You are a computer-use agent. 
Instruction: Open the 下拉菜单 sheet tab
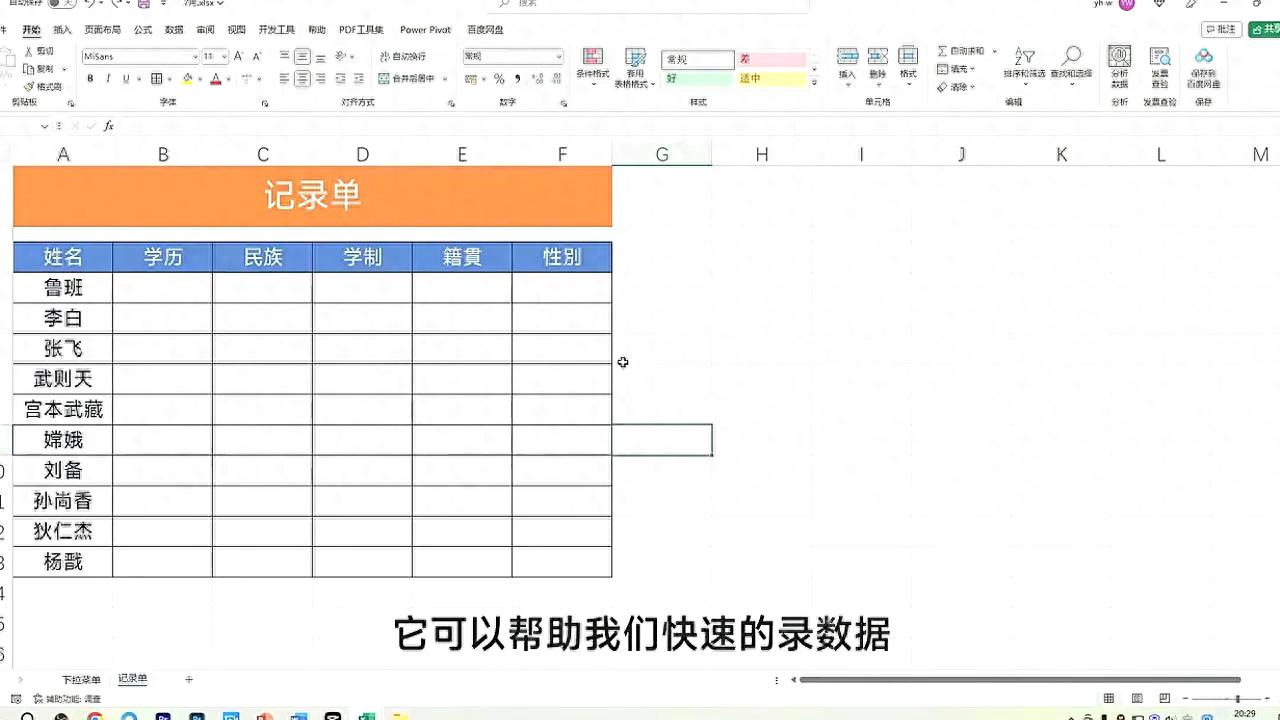pos(80,679)
